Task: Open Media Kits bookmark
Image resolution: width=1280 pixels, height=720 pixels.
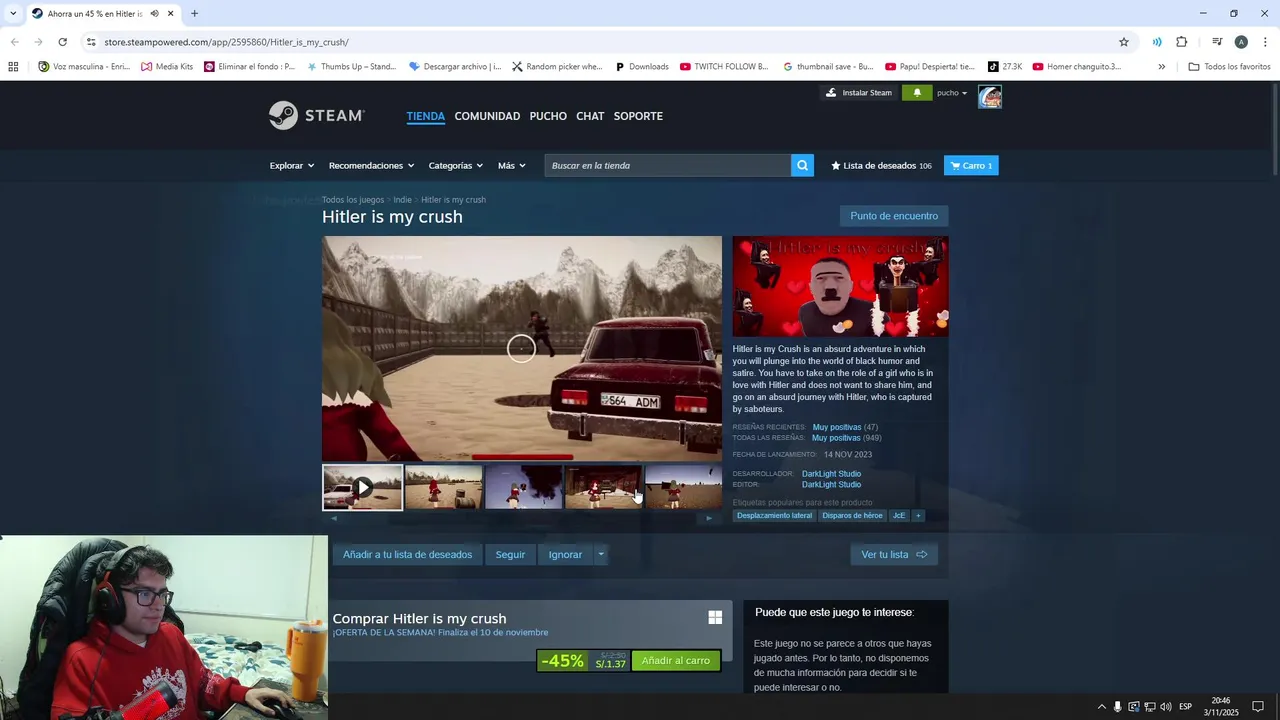Action: [167, 67]
